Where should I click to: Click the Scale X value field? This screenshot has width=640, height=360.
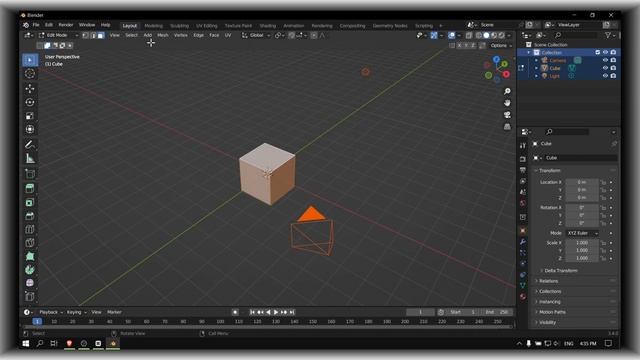point(582,242)
